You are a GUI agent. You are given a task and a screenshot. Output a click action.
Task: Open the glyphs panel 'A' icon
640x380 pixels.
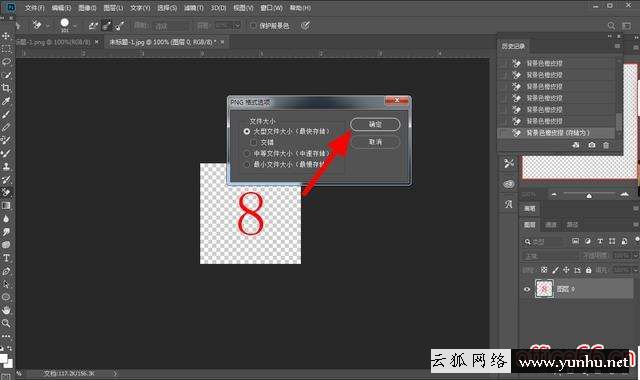509,204
